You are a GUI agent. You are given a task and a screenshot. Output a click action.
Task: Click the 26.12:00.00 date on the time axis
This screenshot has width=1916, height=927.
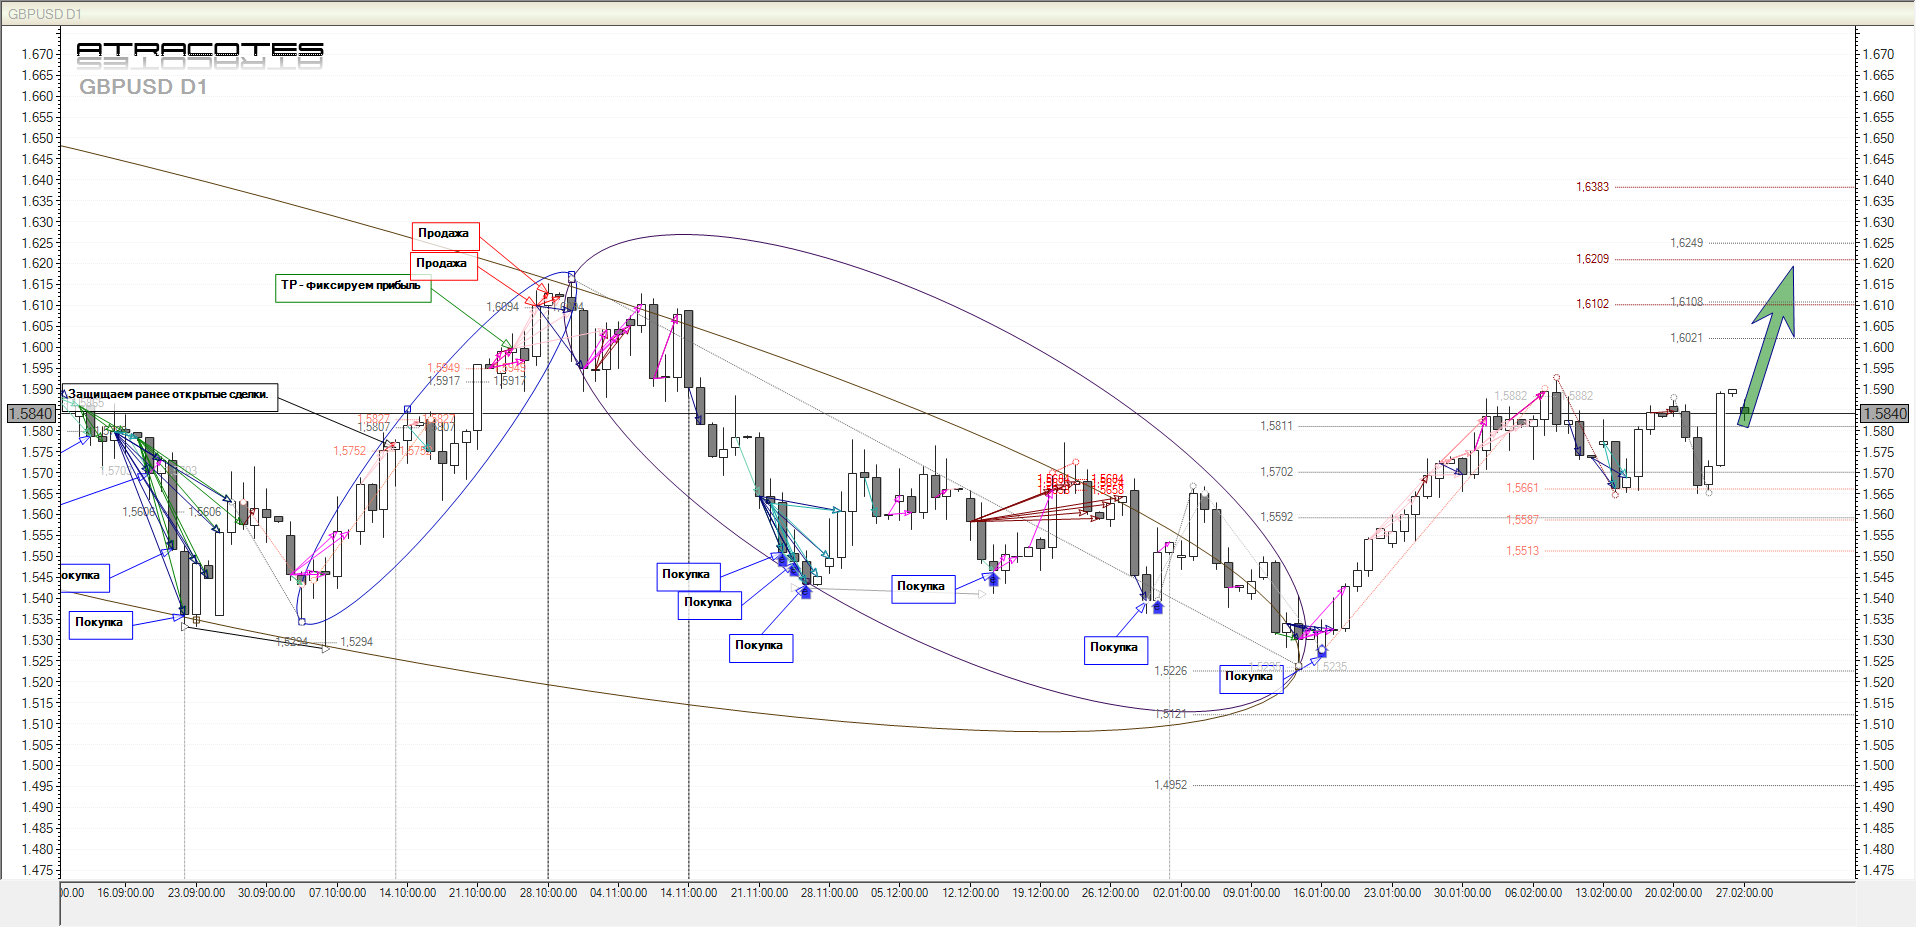tap(1110, 893)
